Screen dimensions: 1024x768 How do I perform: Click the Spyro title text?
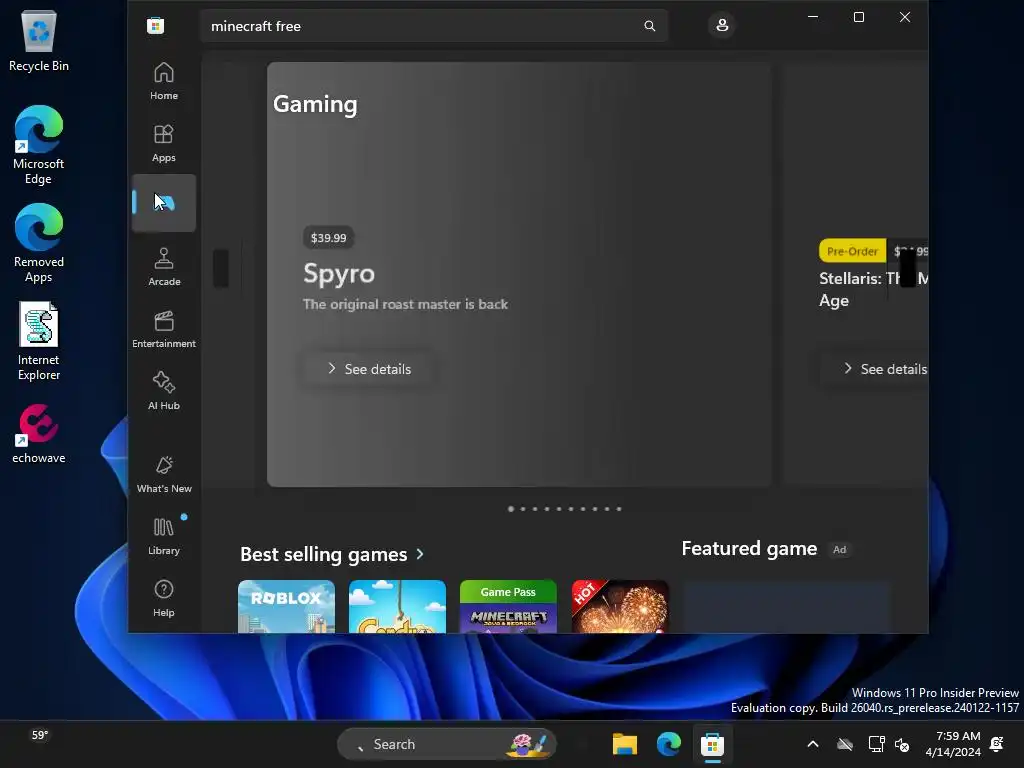click(339, 273)
